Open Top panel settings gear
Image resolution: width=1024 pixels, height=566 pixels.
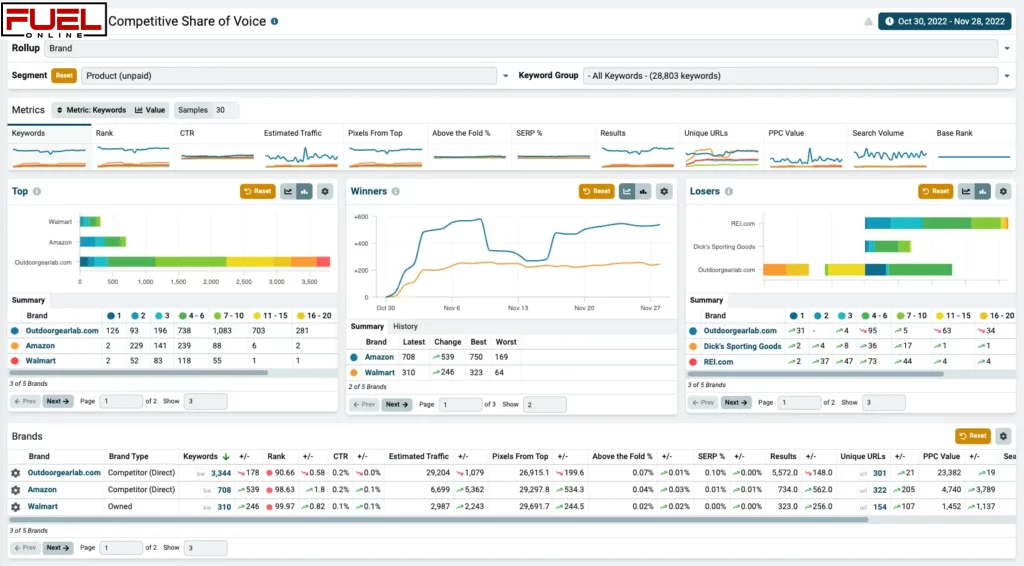(325, 191)
